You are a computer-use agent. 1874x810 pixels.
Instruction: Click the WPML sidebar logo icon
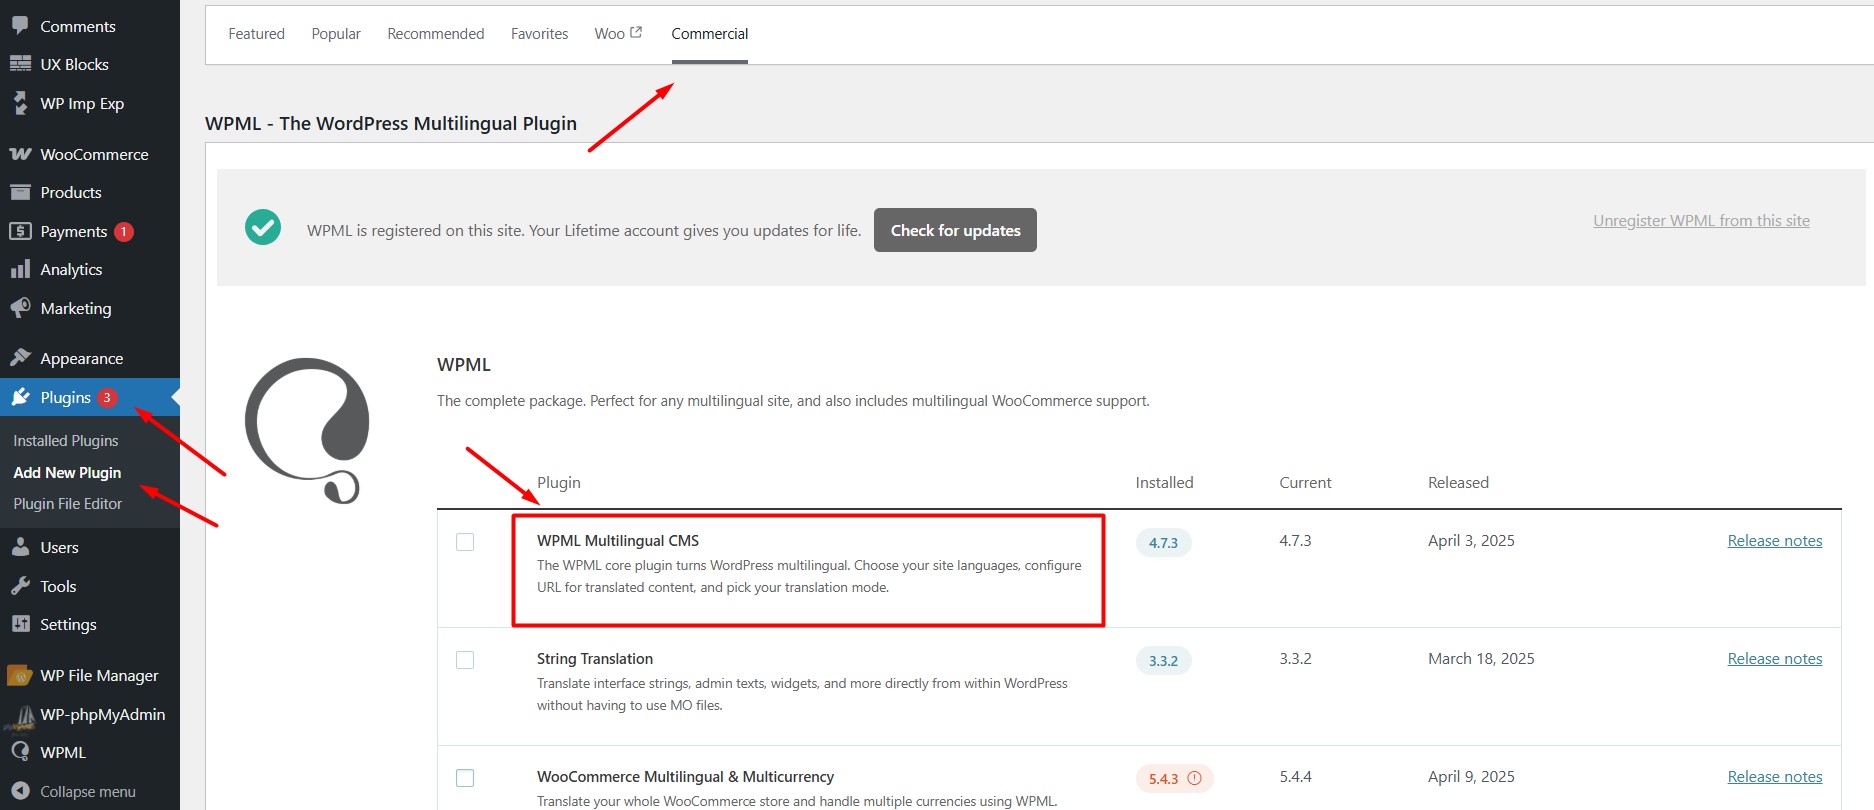click(20, 752)
